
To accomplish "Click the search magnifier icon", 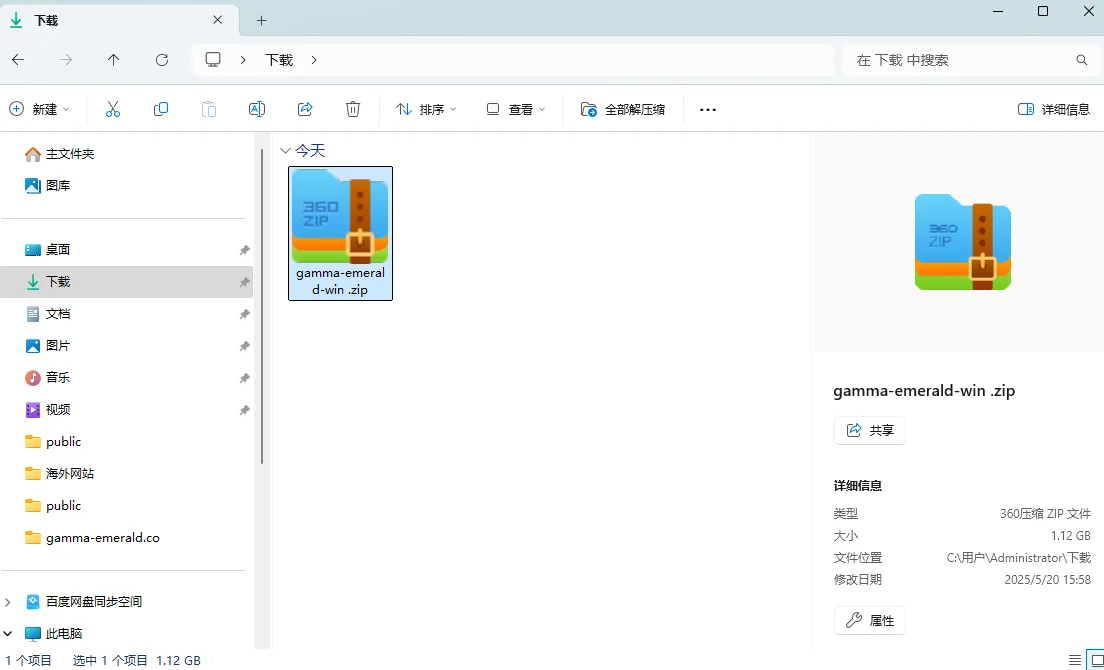I will (1082, 60).
